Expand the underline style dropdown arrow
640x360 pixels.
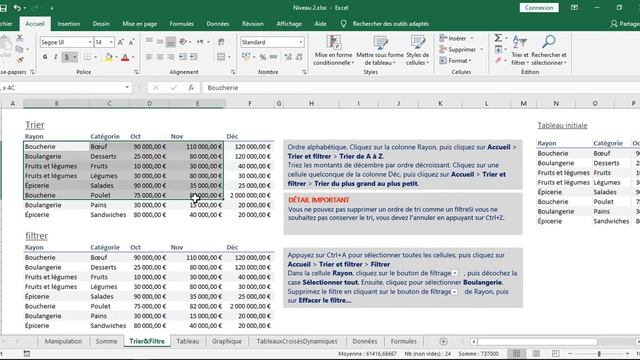(74, 57)
